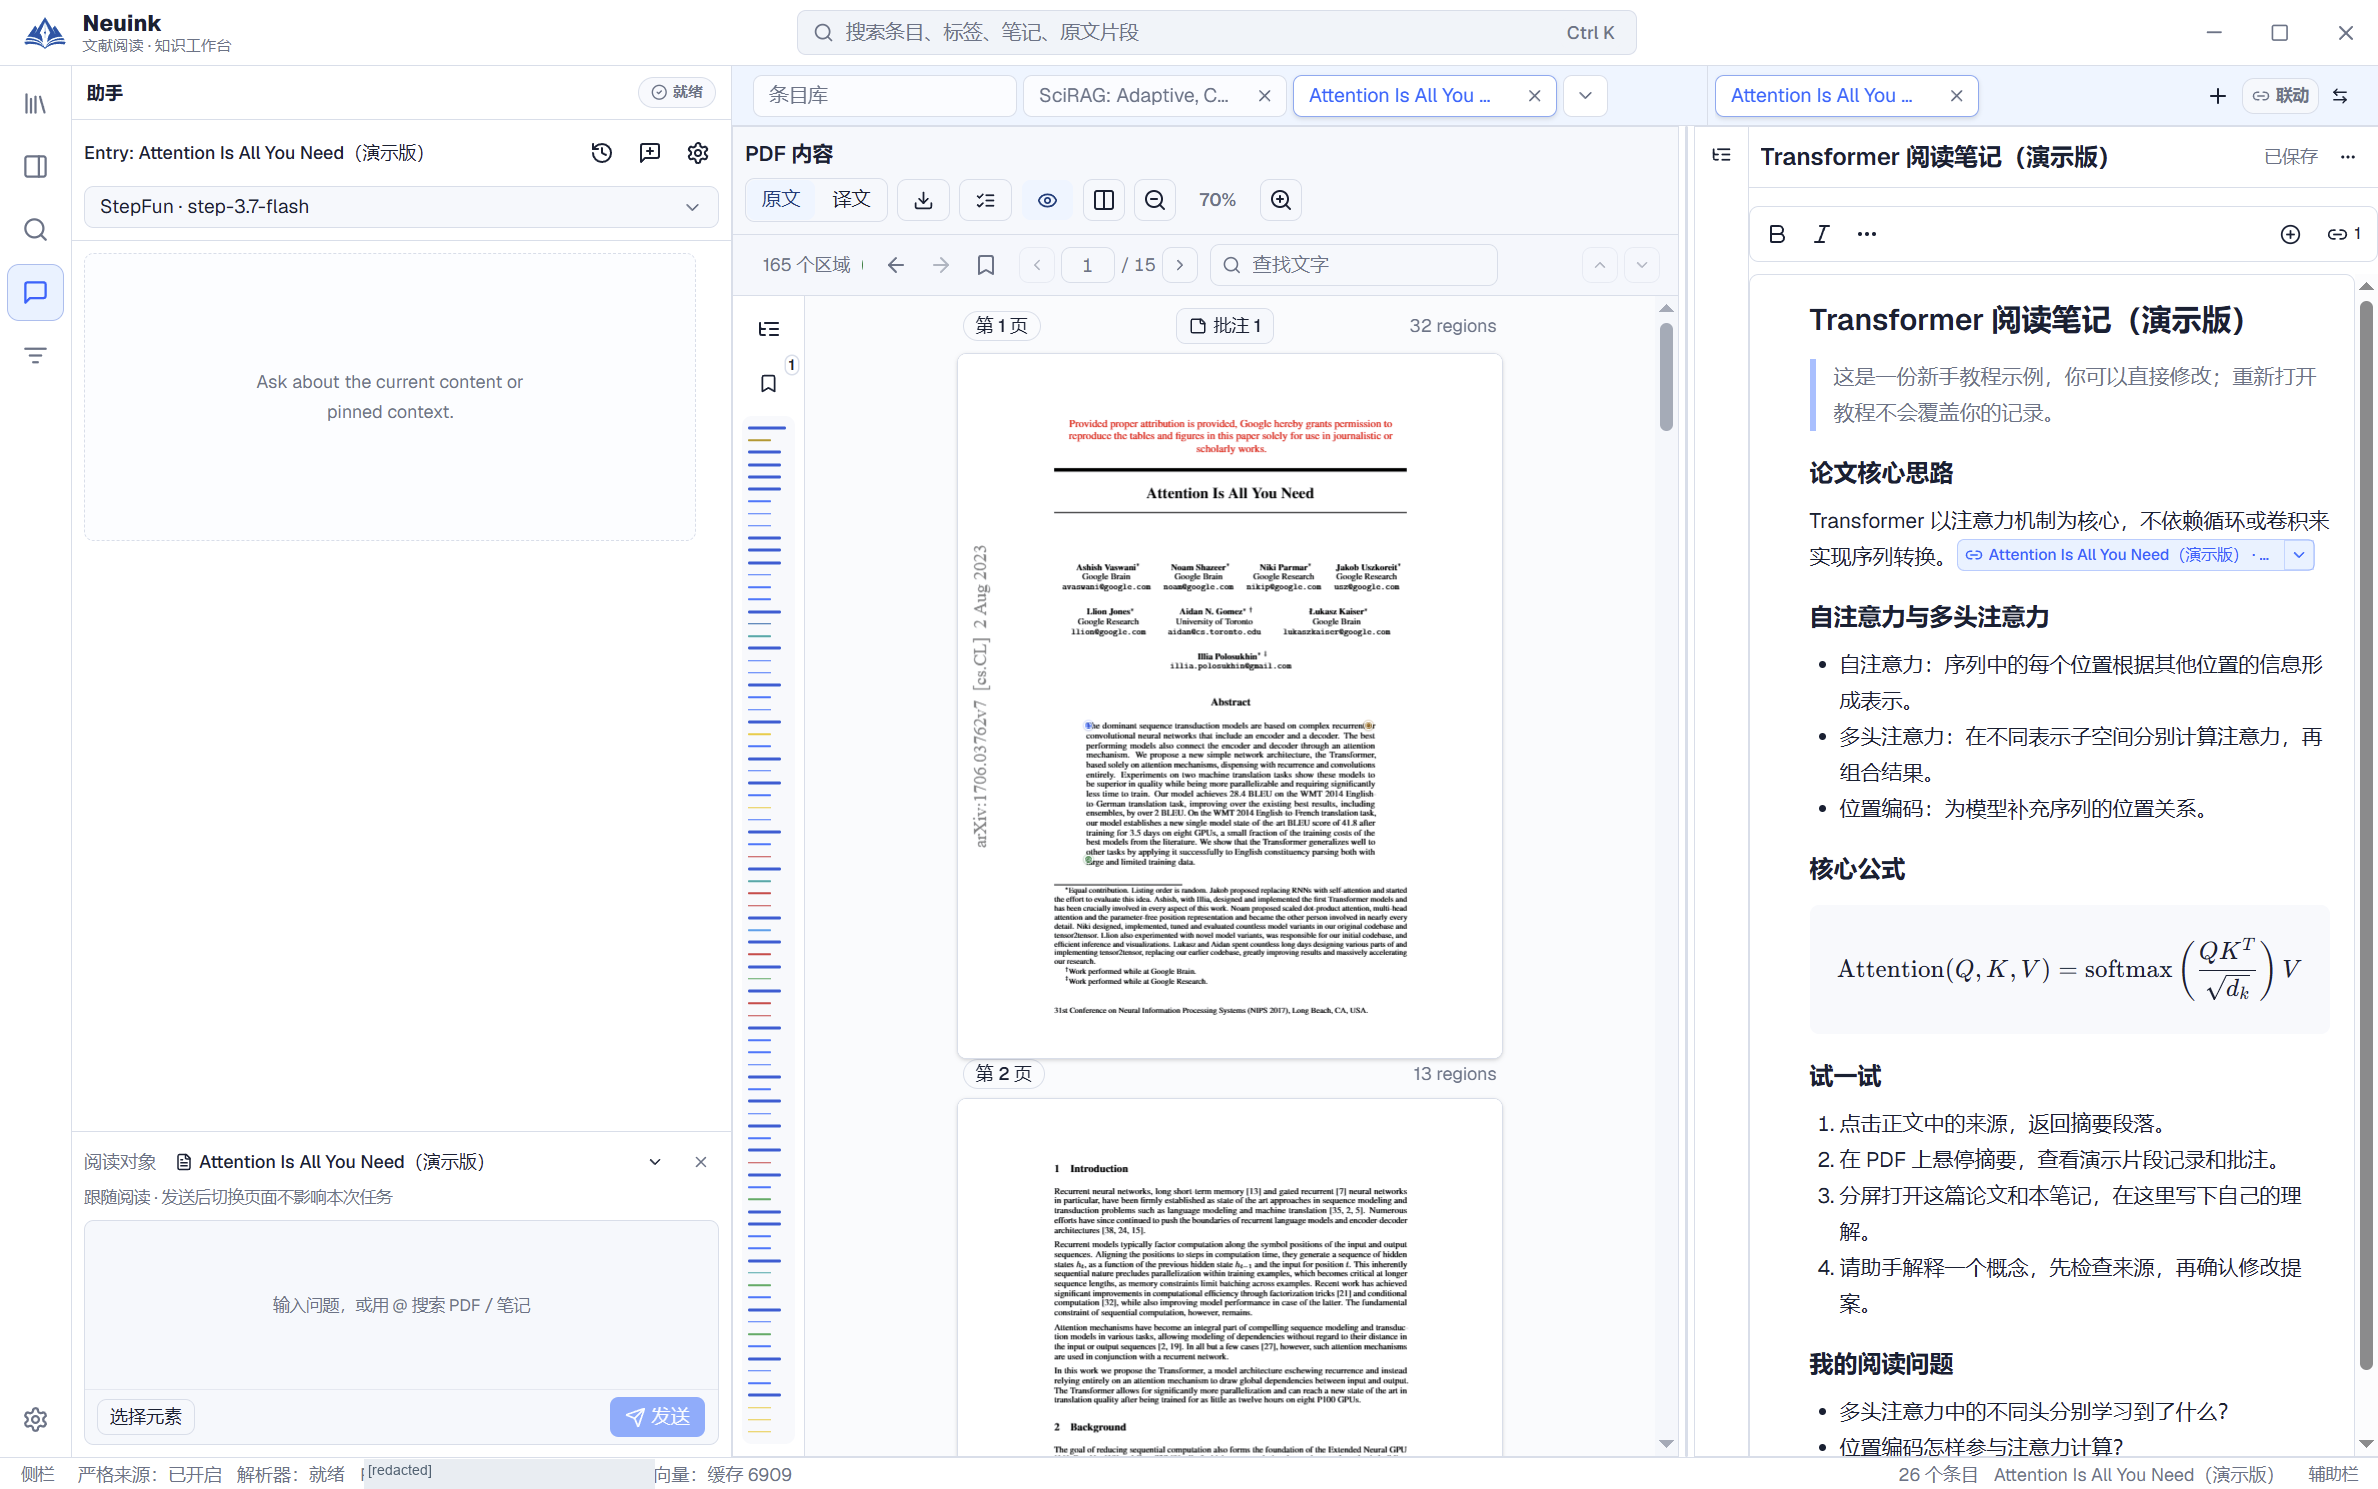Apply italic formatting in notes editor
2378x1489 pixels.
click(x=1821, y=234)
